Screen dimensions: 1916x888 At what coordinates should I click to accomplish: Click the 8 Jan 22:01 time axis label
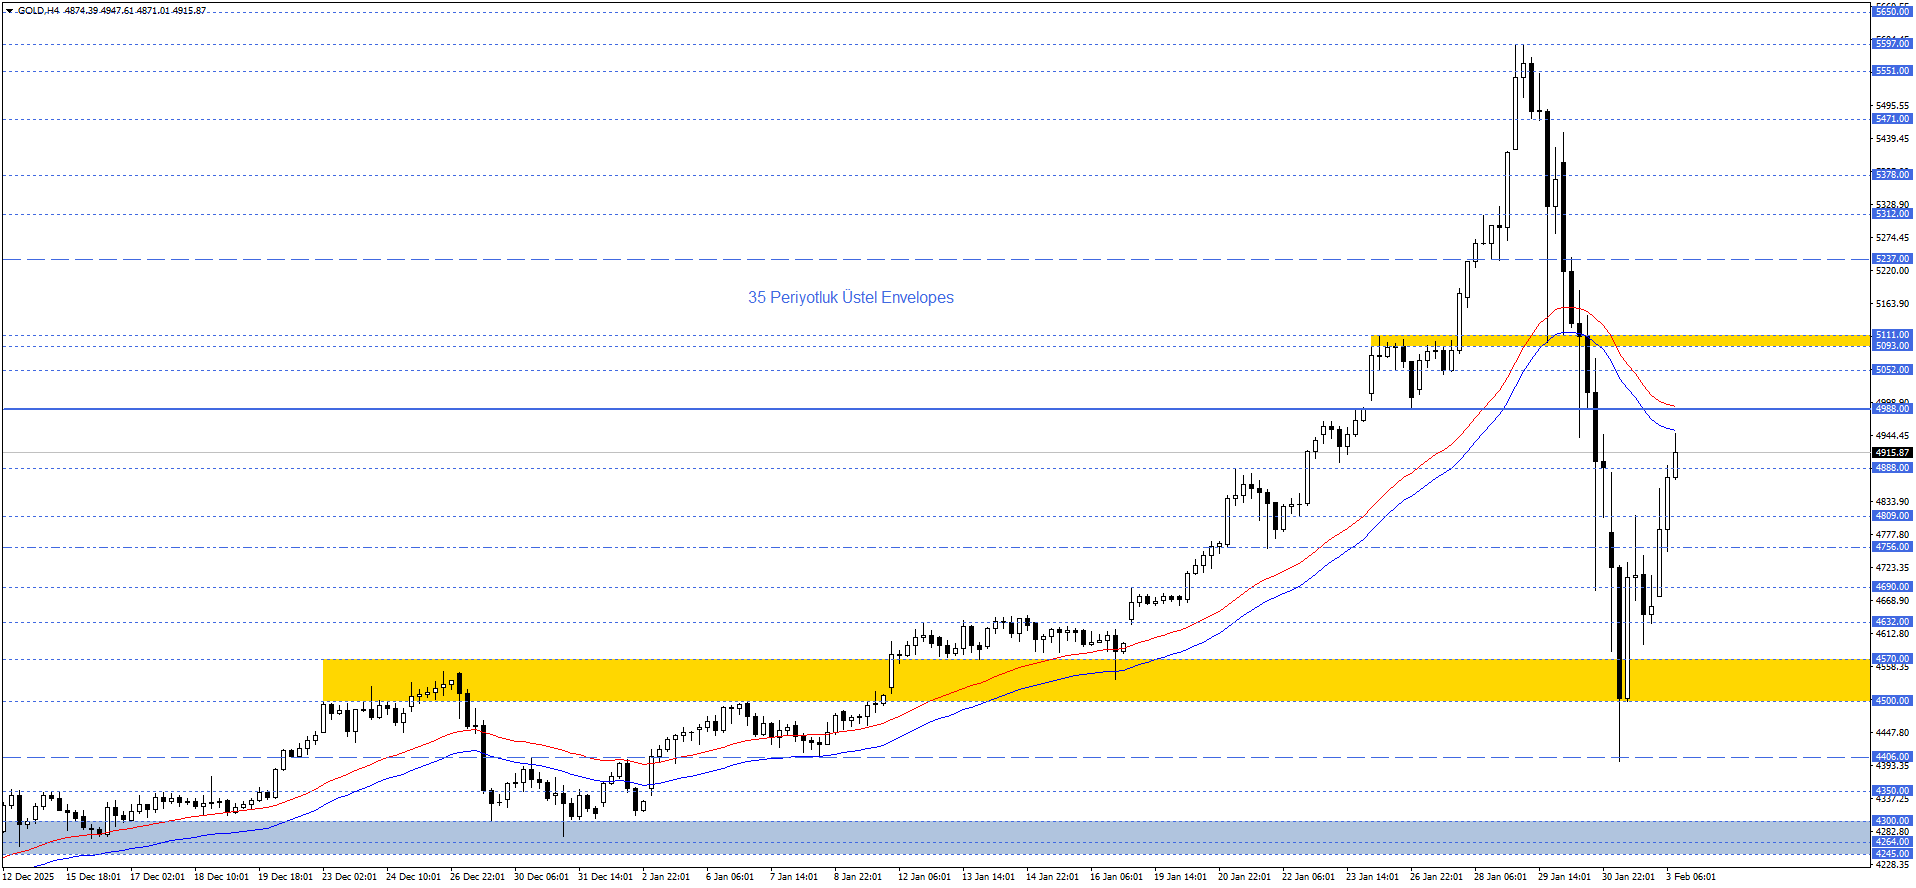tap(858, 877)
